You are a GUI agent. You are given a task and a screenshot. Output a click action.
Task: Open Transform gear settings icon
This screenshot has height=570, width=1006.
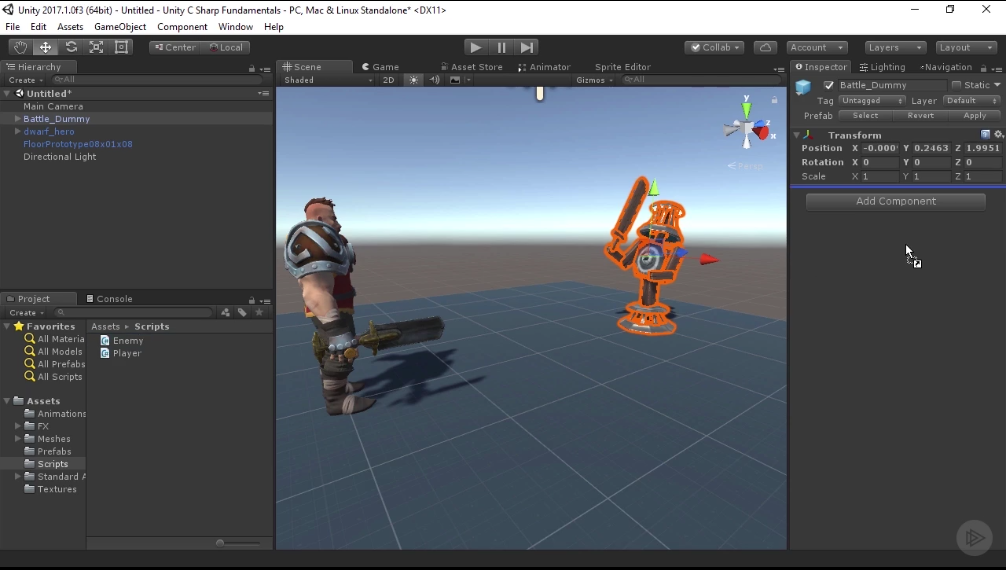click(x=998, y=135)
